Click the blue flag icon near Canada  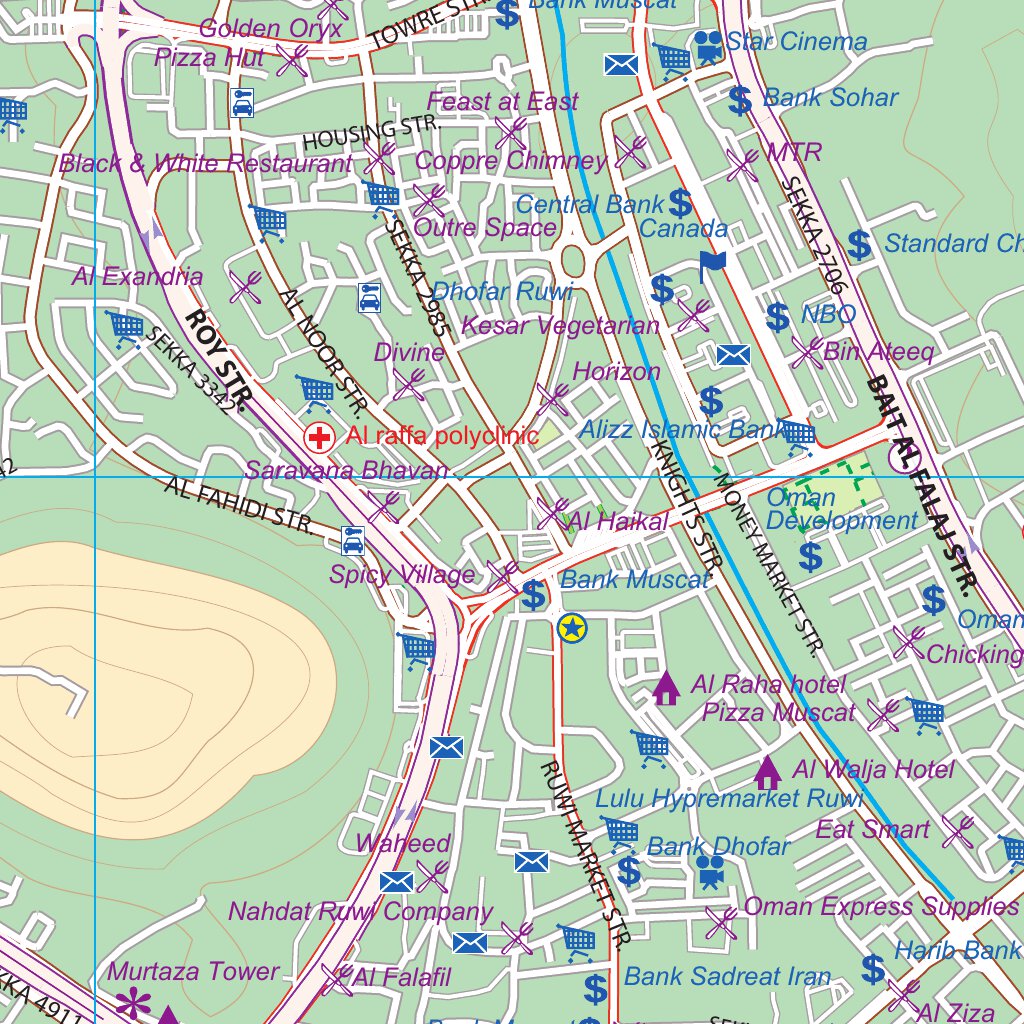coord(712,265)
